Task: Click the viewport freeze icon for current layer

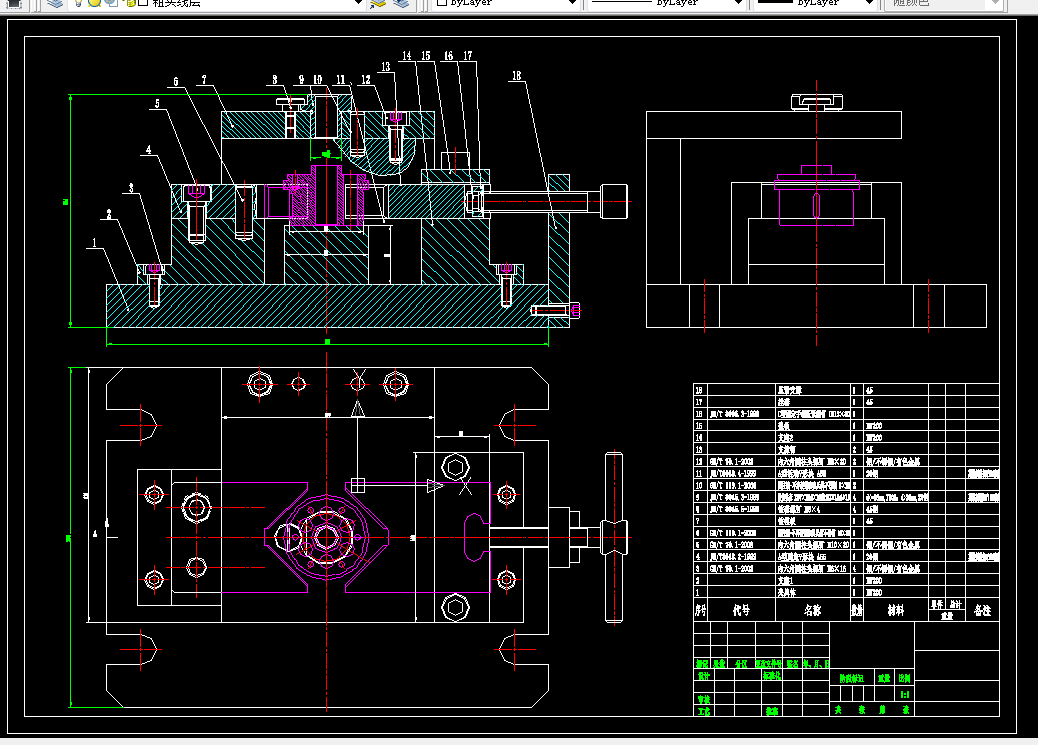Action: click(111, 3)
